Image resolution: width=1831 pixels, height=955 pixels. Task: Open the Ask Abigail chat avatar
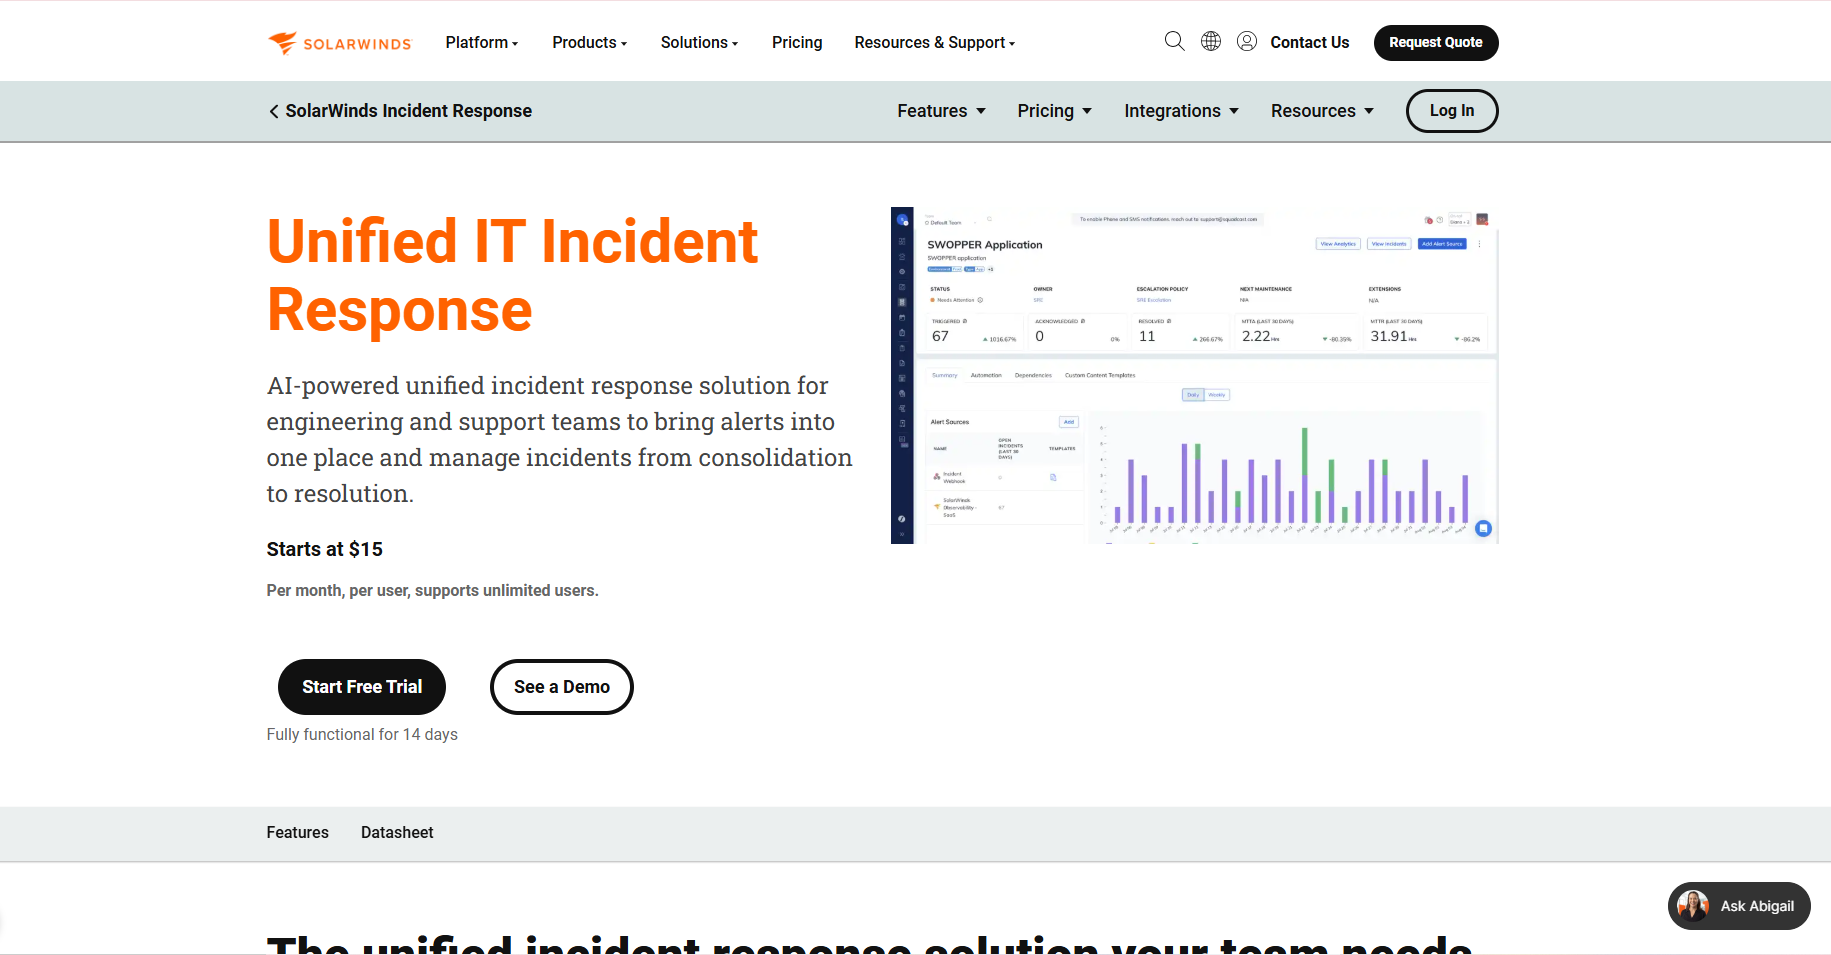point(1693,906)
